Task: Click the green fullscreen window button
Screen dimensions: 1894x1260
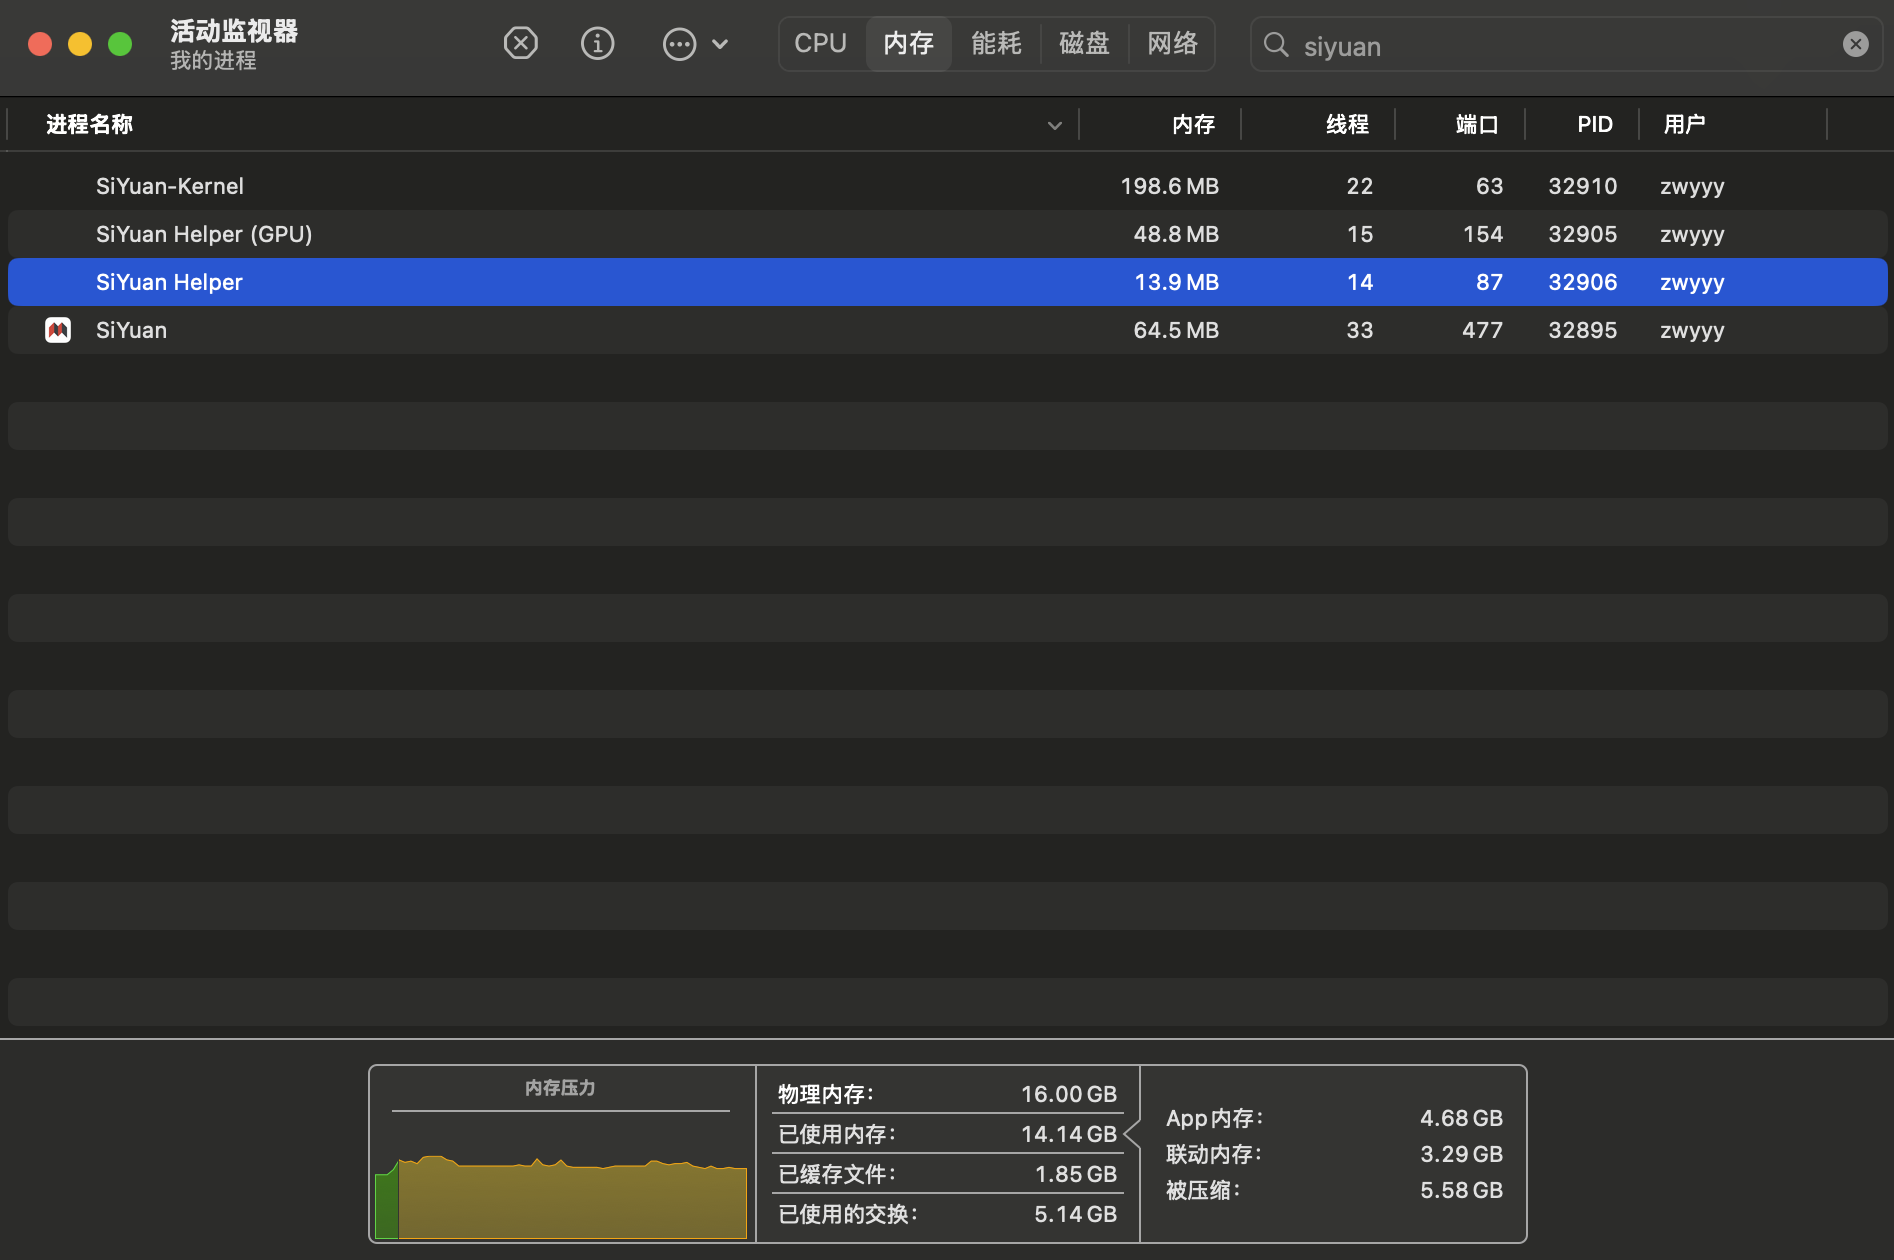Action: 120,44
